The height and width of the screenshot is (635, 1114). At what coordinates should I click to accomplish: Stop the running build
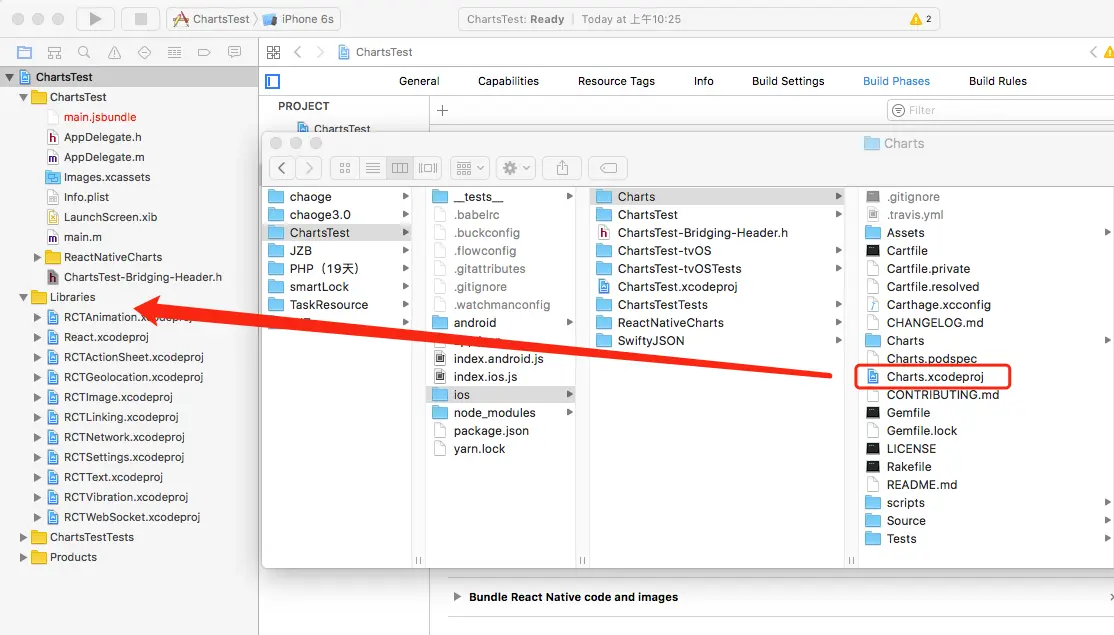coord(141,19)
